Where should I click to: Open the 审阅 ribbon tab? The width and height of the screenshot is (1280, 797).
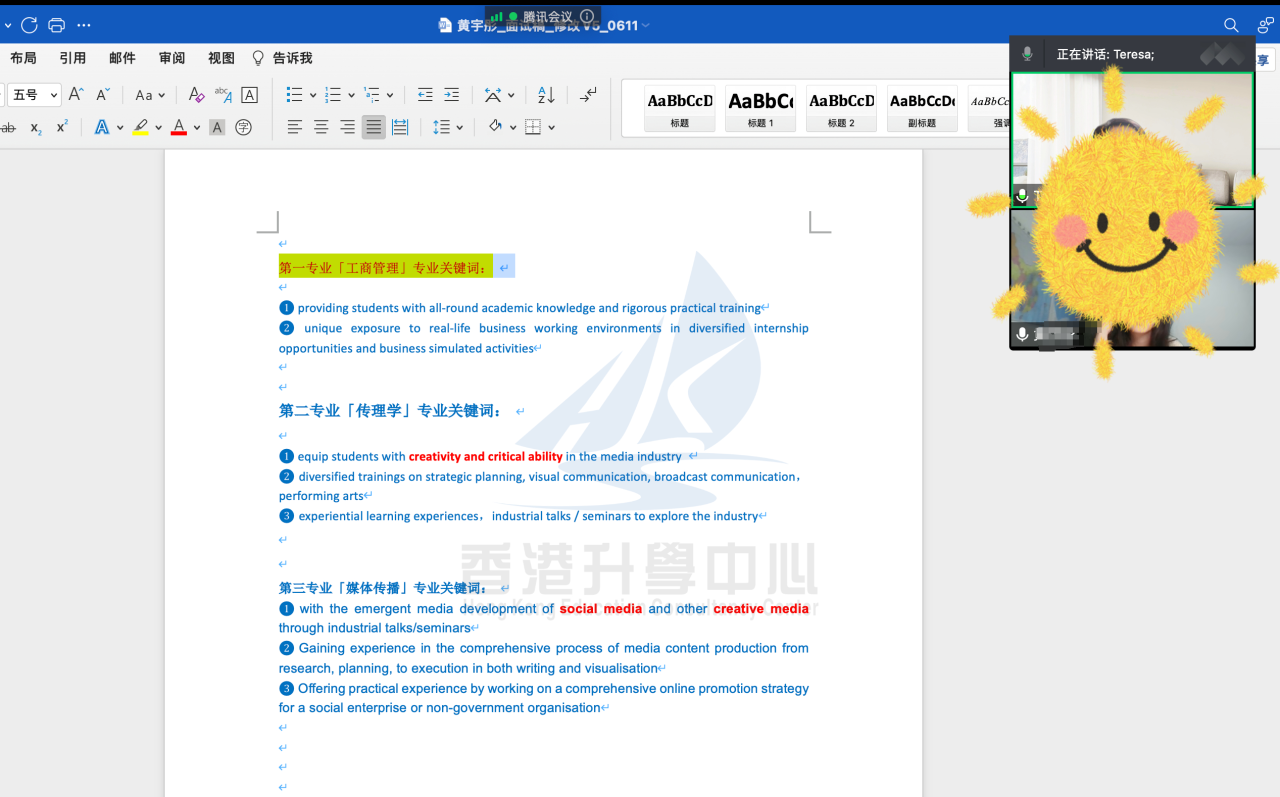pos(172,58)
